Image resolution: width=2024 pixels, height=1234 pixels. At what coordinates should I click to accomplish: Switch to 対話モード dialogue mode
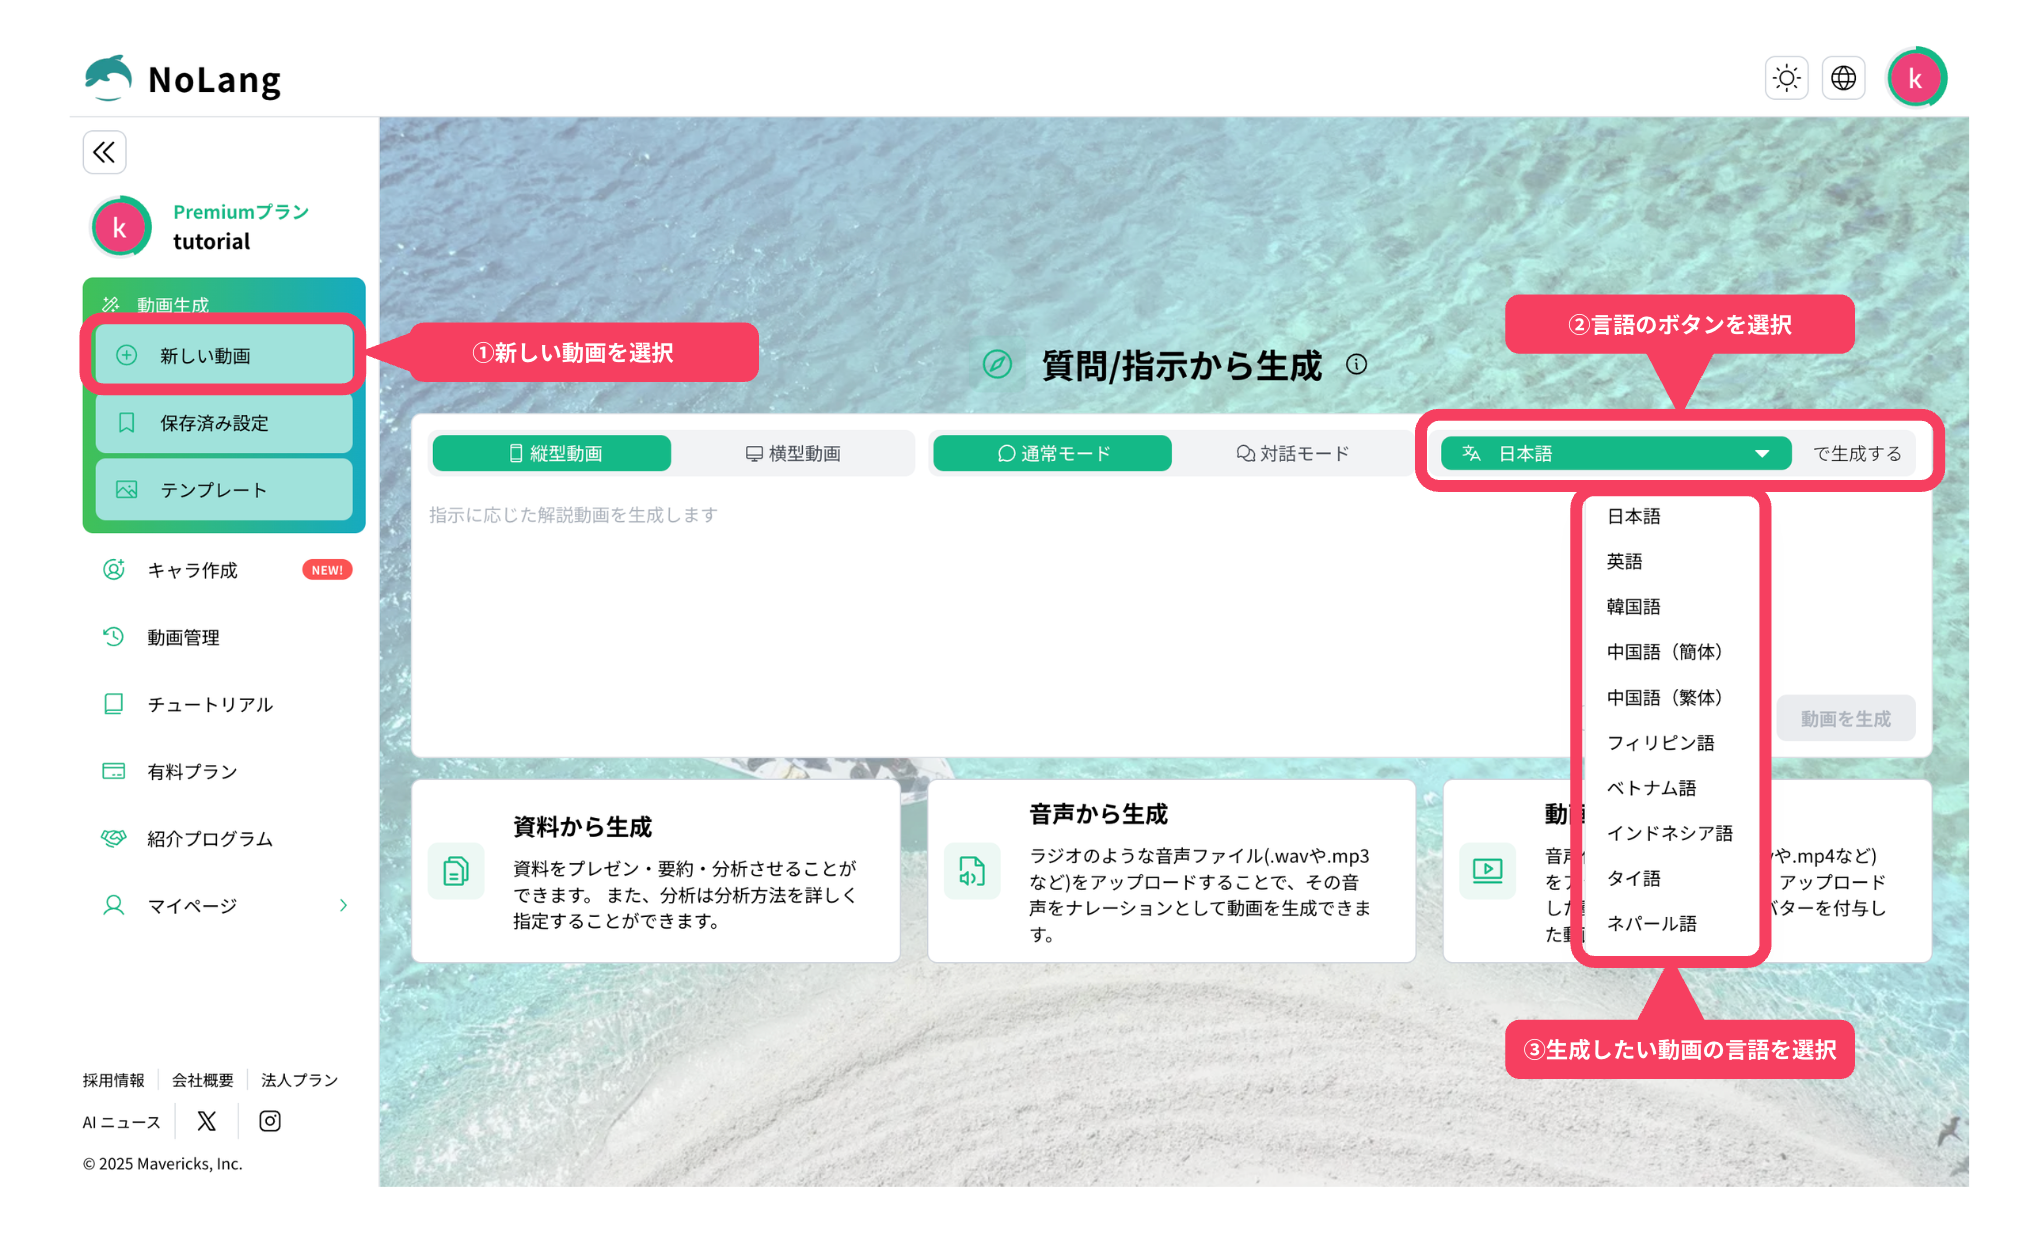tap(1292, 454)
